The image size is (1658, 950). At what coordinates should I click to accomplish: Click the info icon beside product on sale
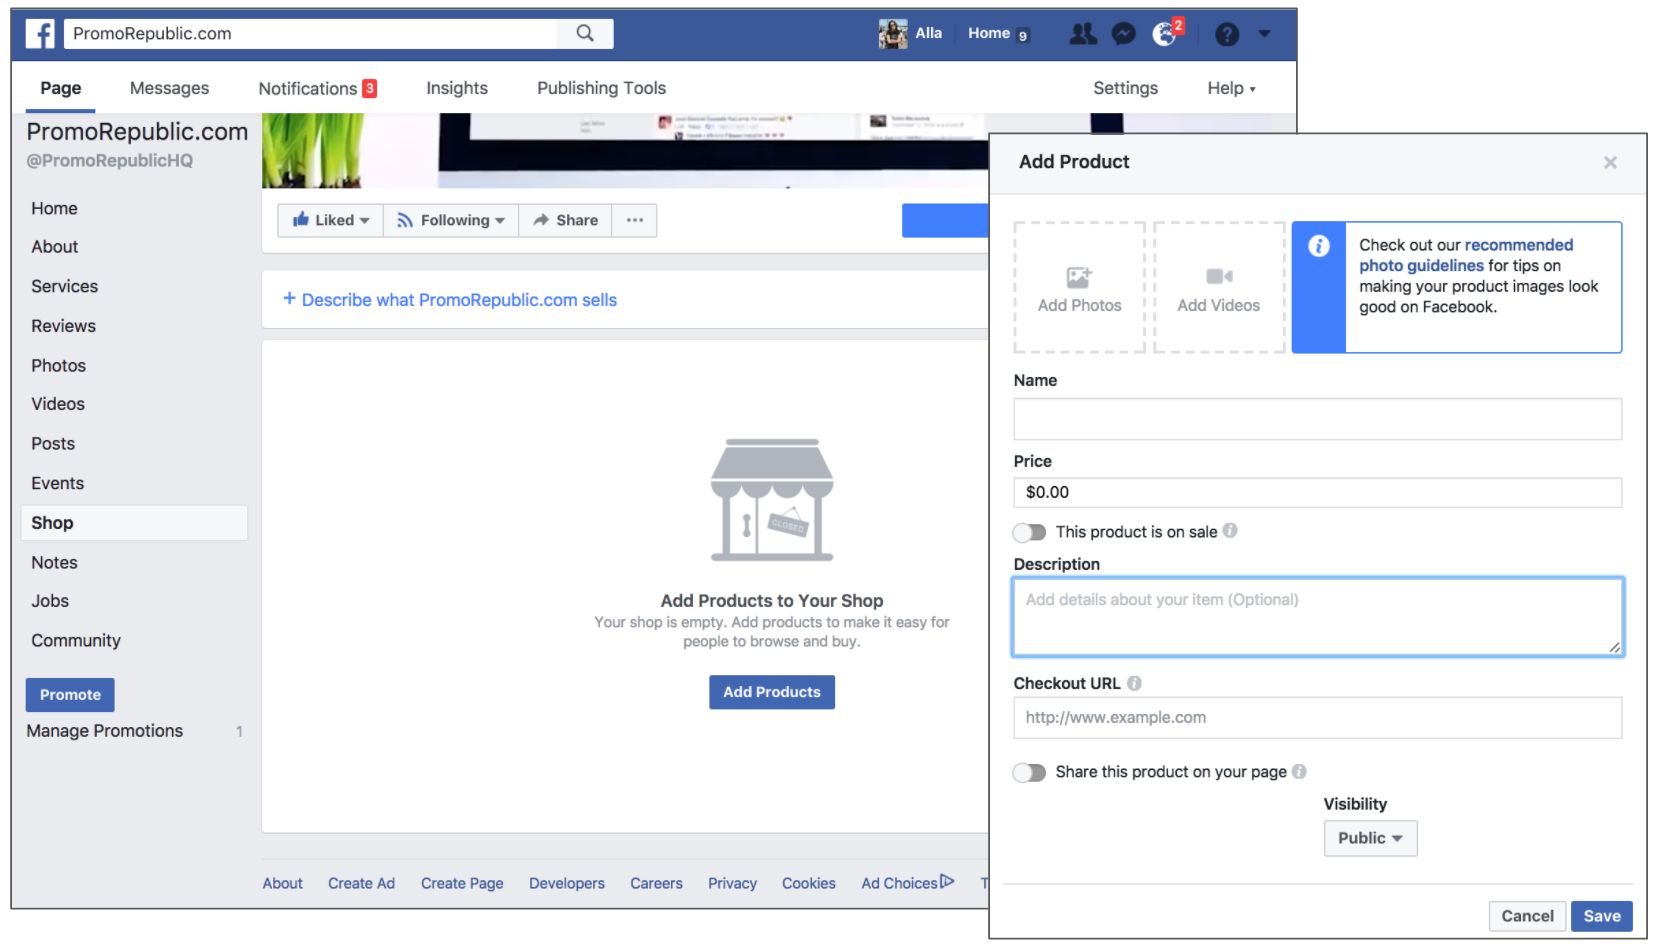(x=1230, y=531)
